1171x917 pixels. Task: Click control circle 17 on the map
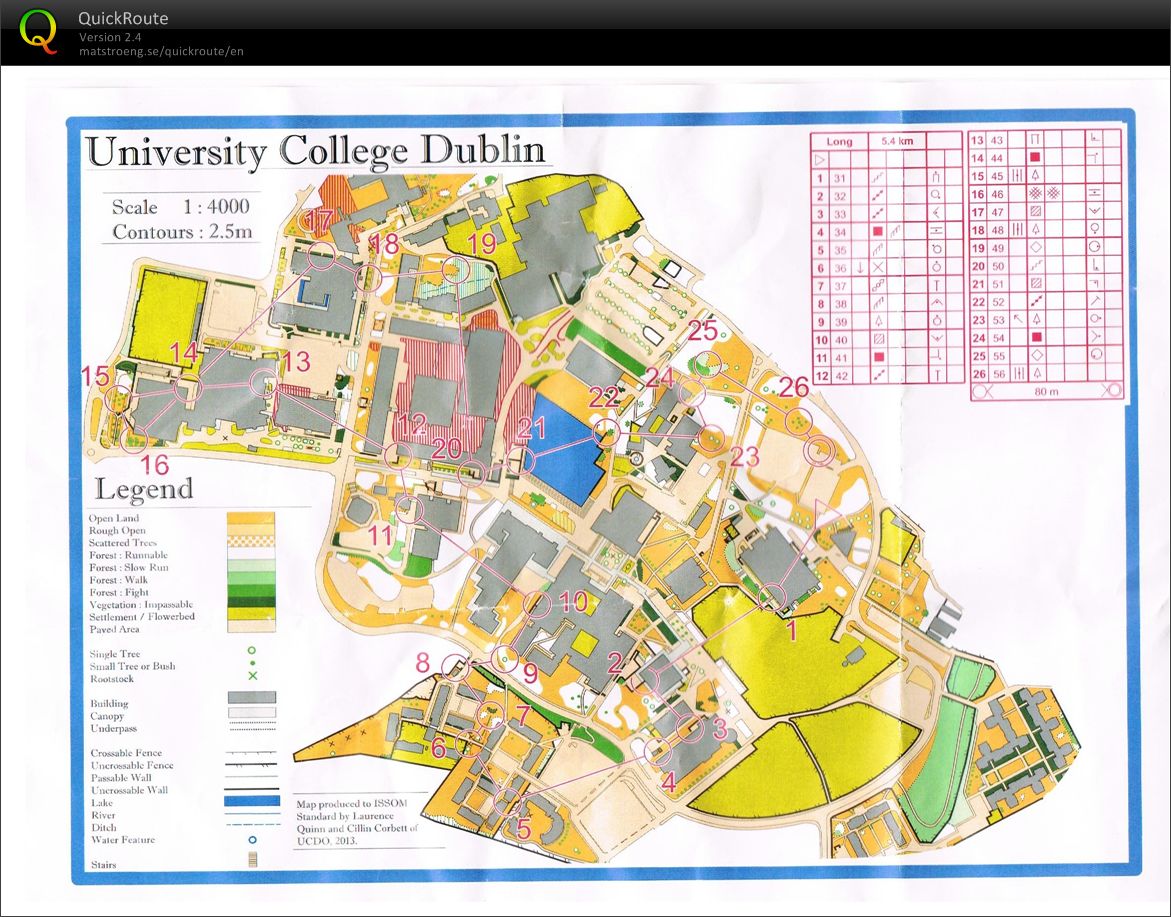coord(322,256)
